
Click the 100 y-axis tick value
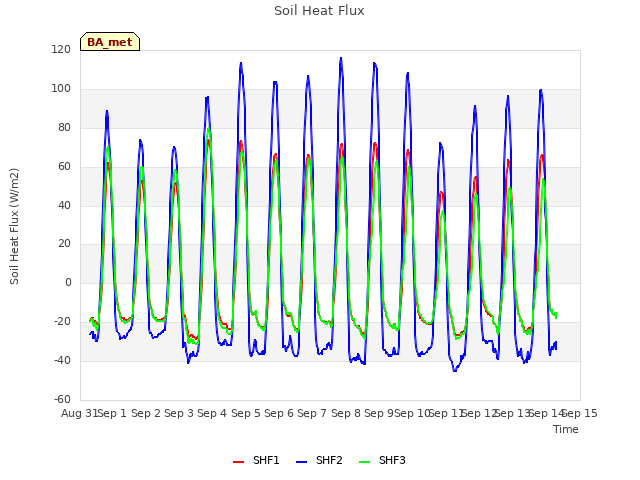[61, 89]
